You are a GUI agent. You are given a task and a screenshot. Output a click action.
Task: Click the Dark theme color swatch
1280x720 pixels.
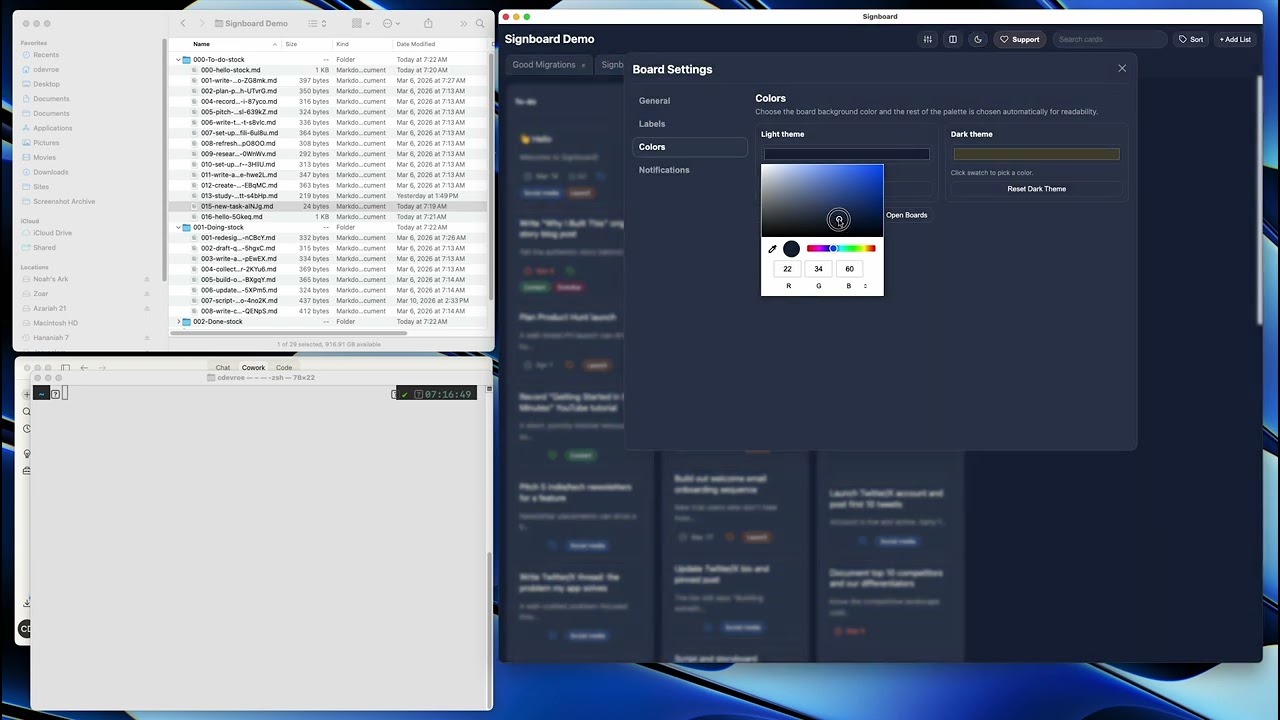click(x=1036, y=154)
